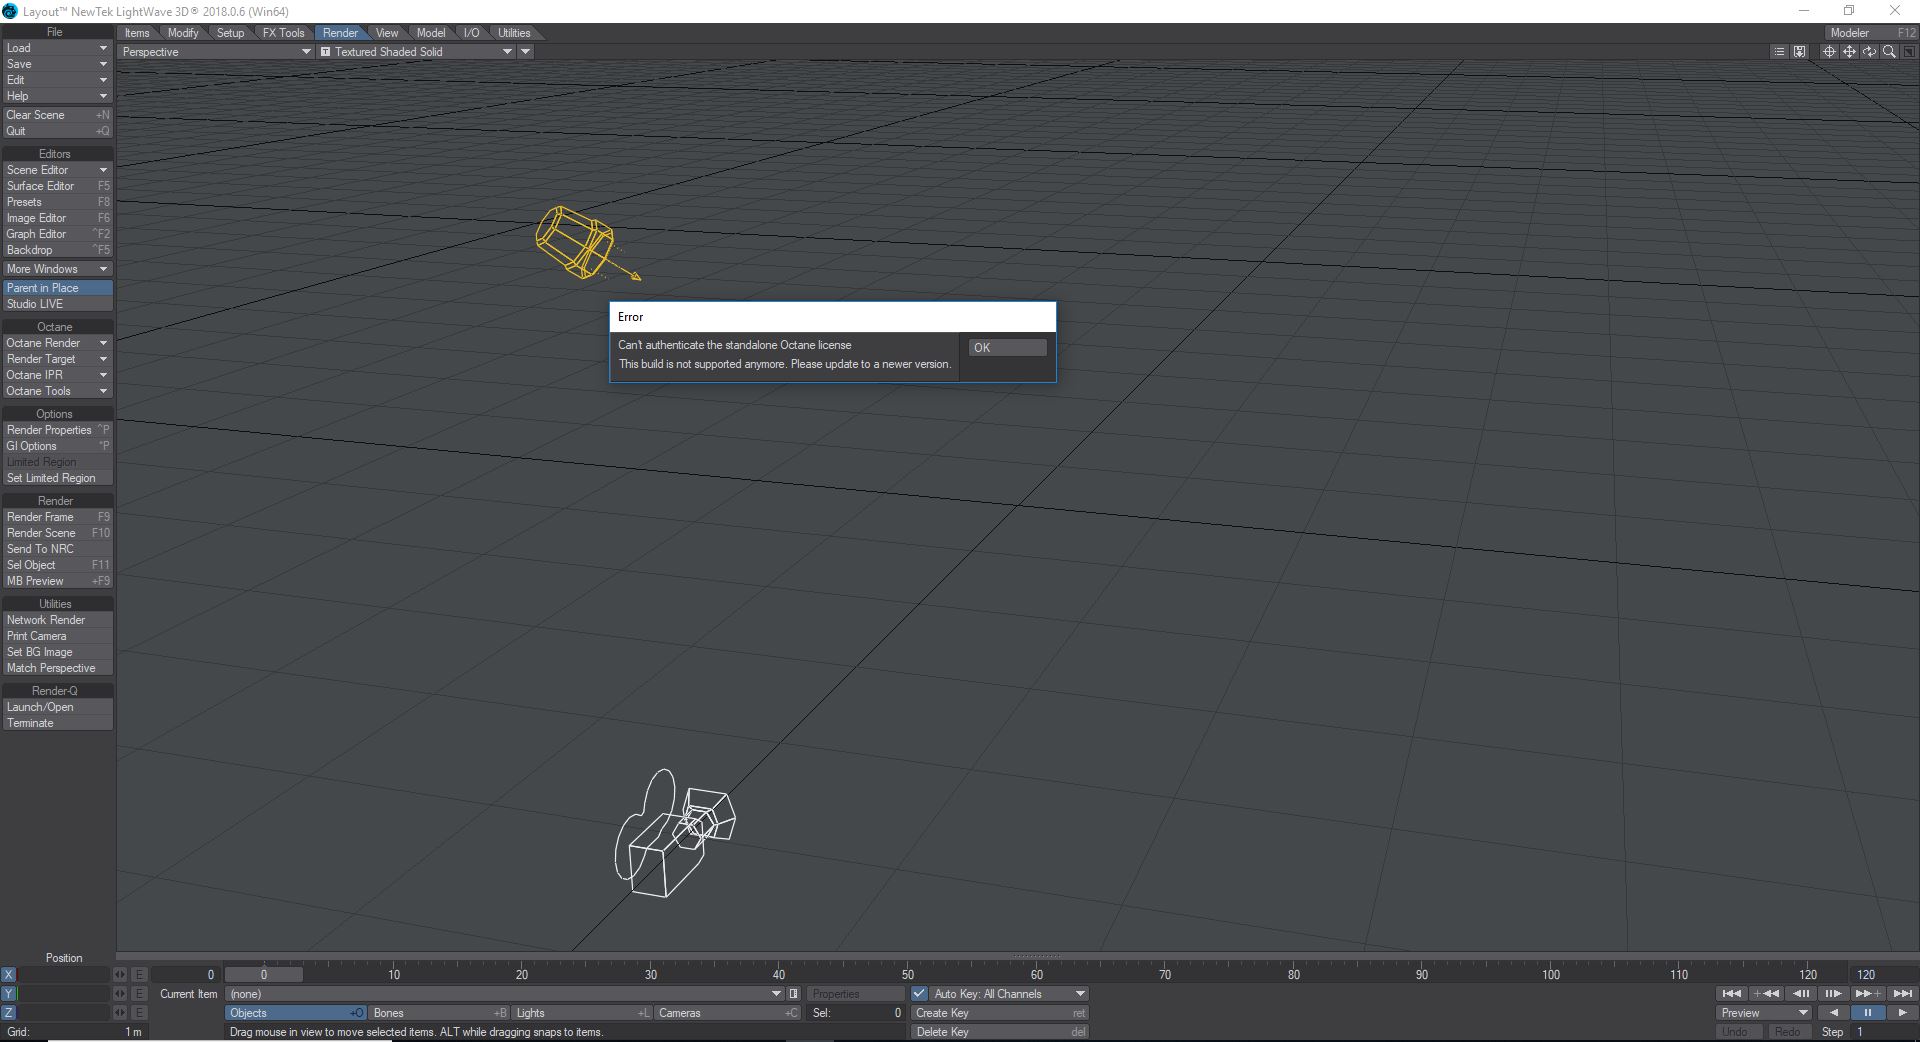Open envelope E button for X channel
This screenshot has height=1042, width=1920.
140,975
